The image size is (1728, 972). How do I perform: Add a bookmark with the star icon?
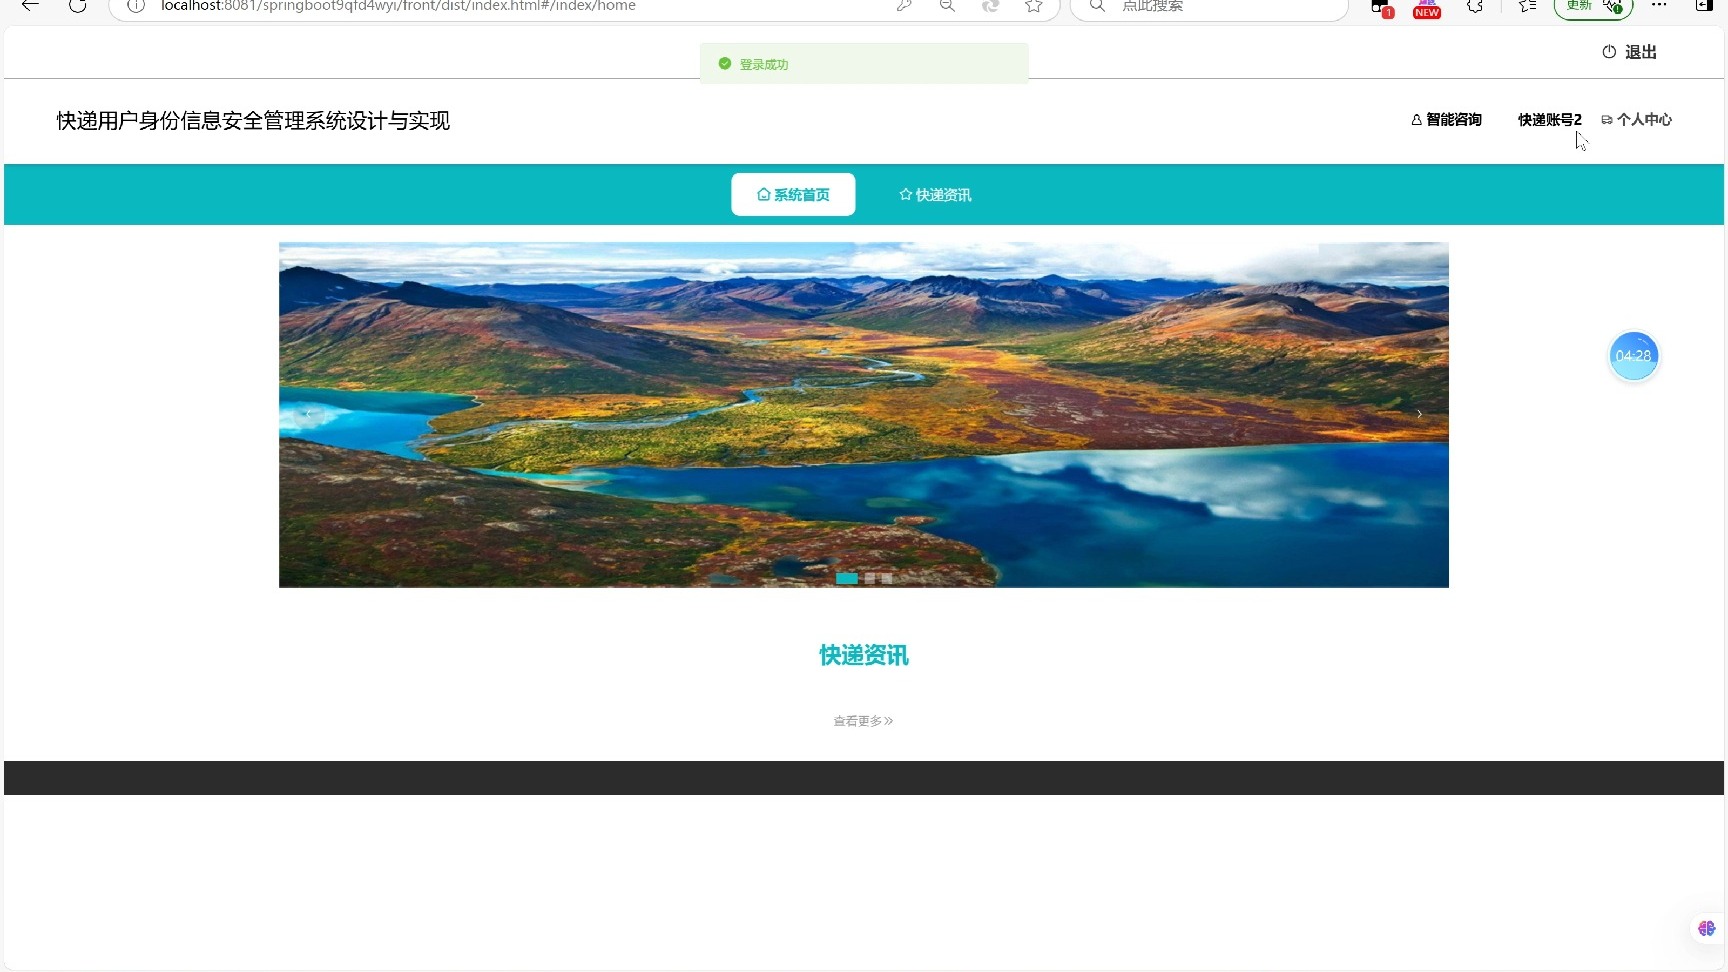point(1034,7)
